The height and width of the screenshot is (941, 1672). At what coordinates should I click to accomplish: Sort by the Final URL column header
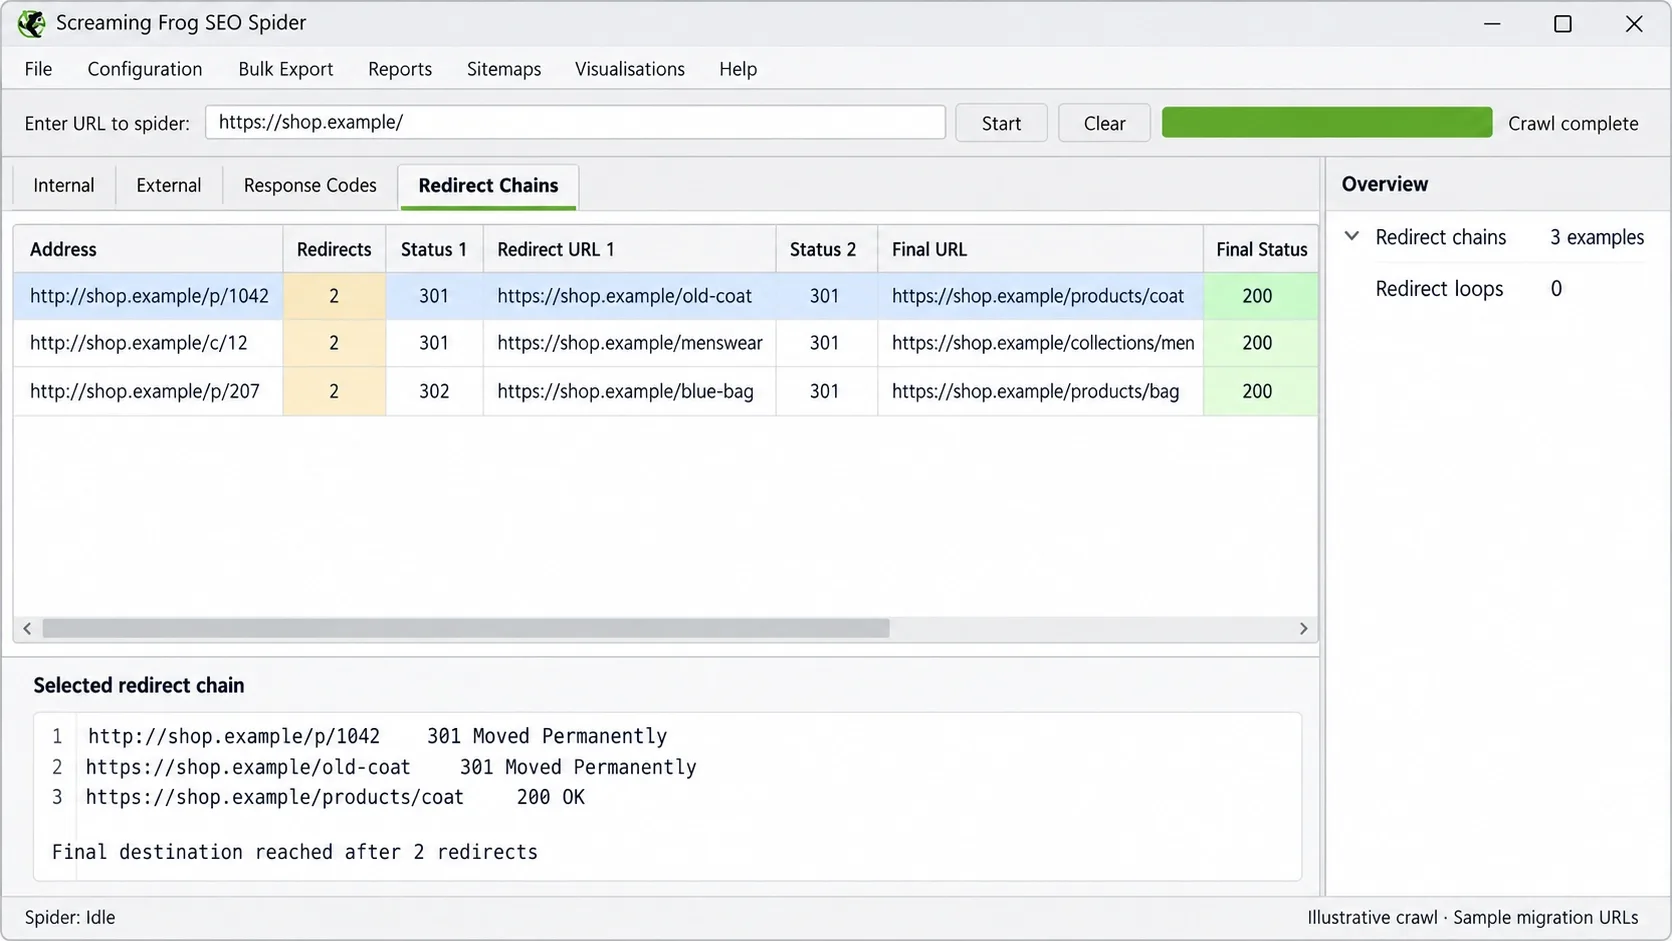(1040, 249)
